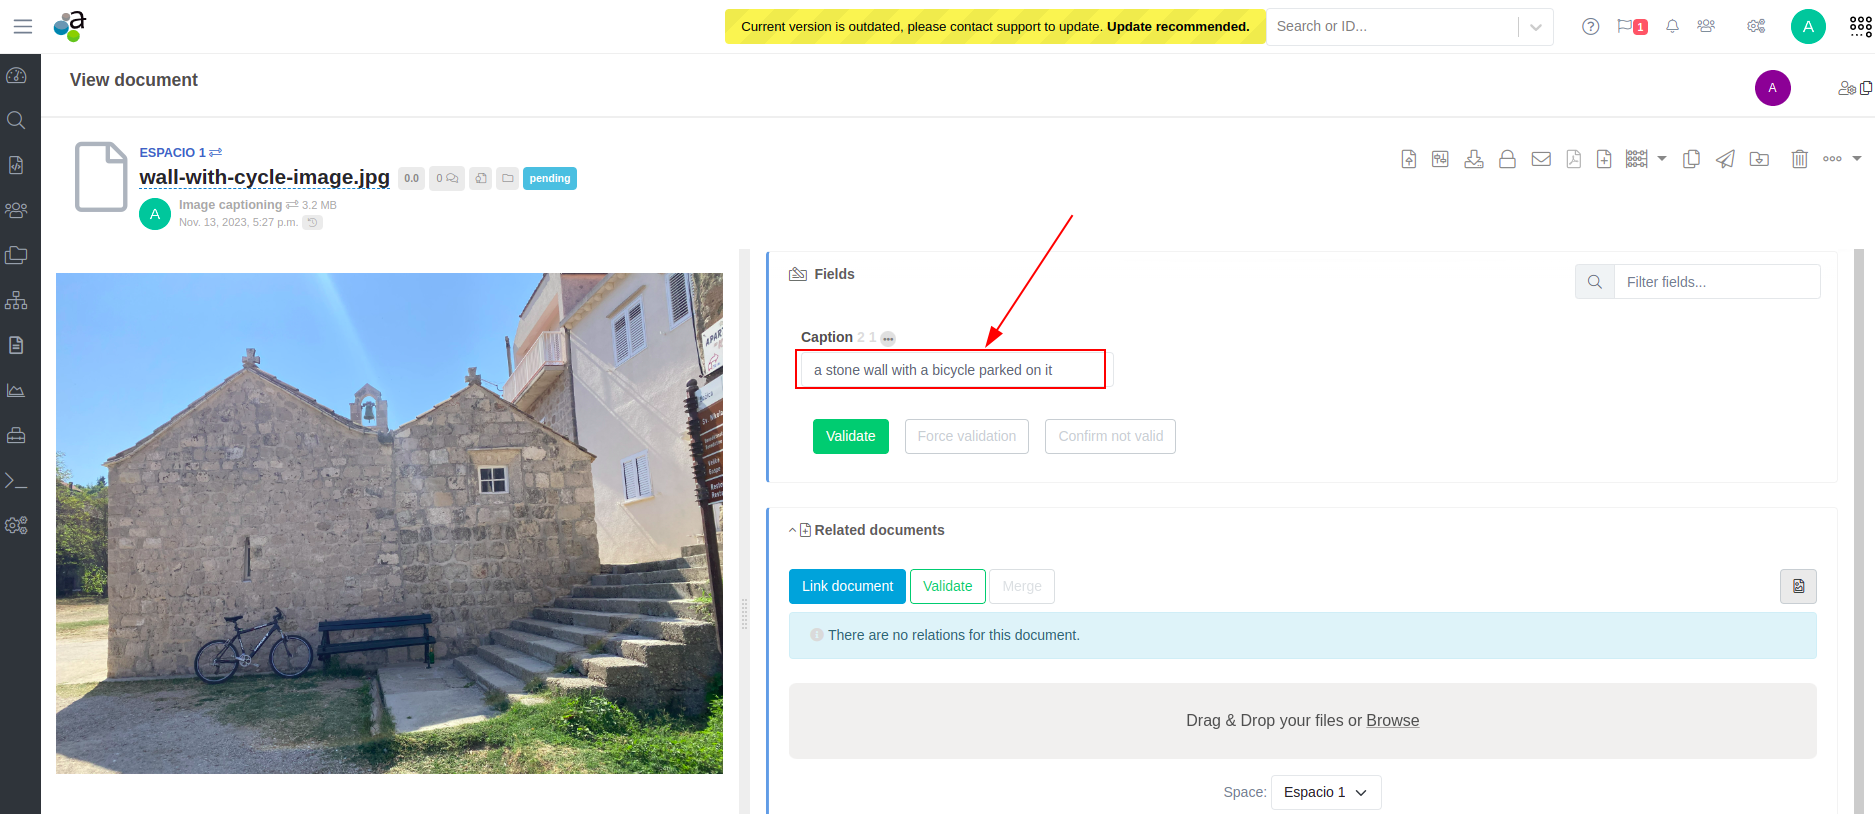
Task: Click the flag icon with badge 1
Action: (x=1631, y=27)
